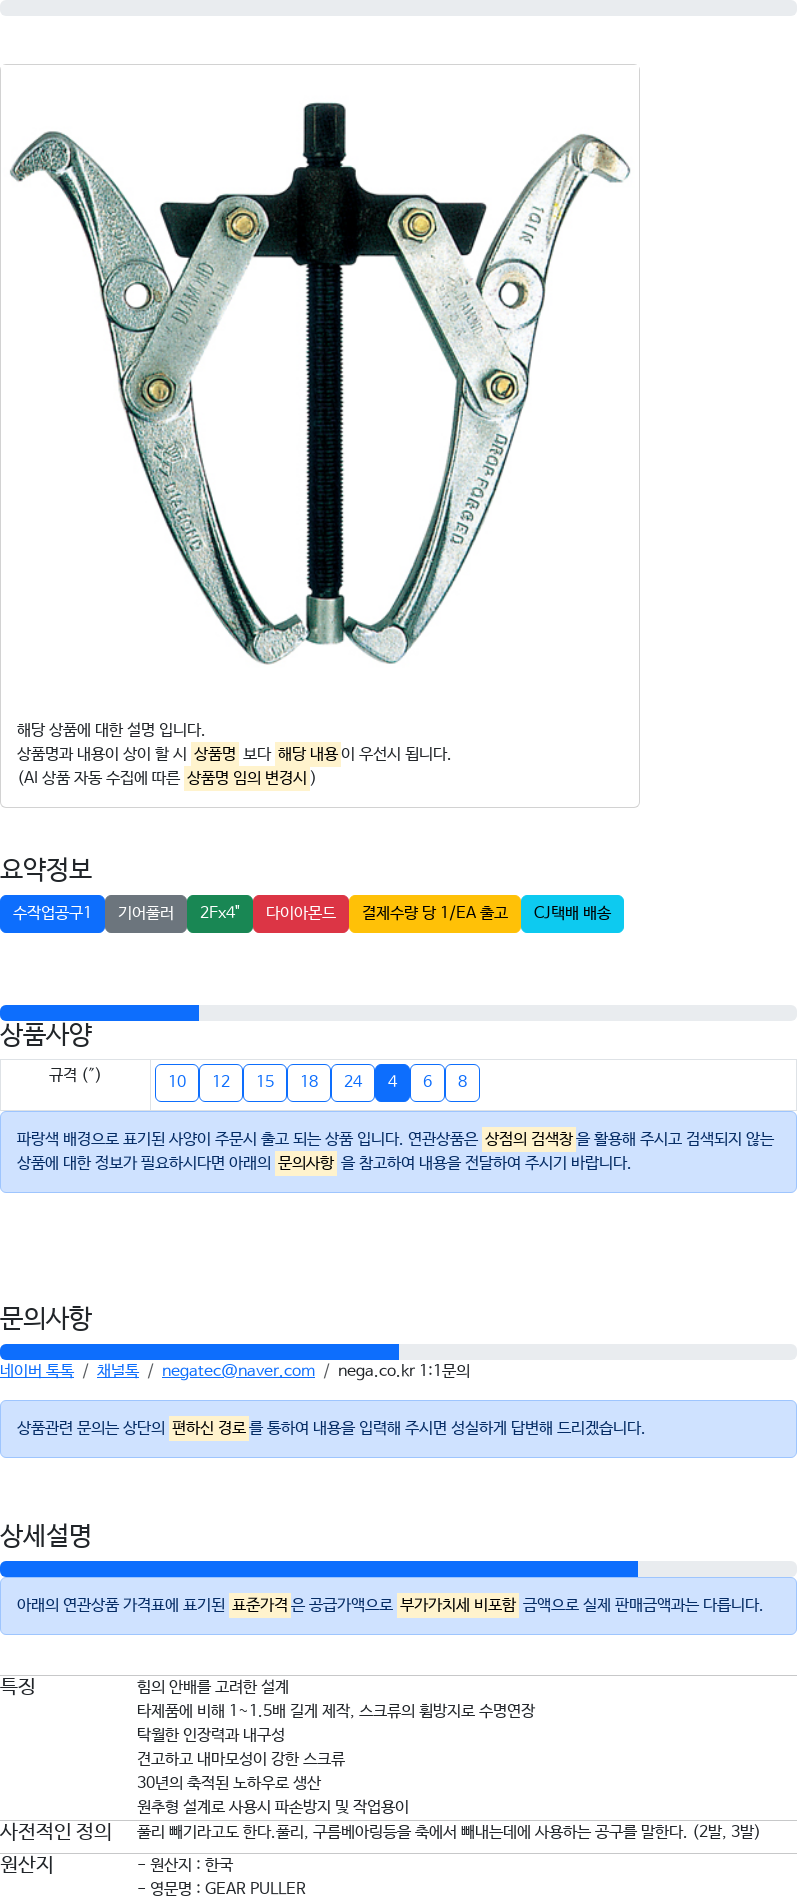Screen dimensions: 797x1902
Task: Click the blue progress bar under 상세설명
Action: click(x=319, y=1569)
